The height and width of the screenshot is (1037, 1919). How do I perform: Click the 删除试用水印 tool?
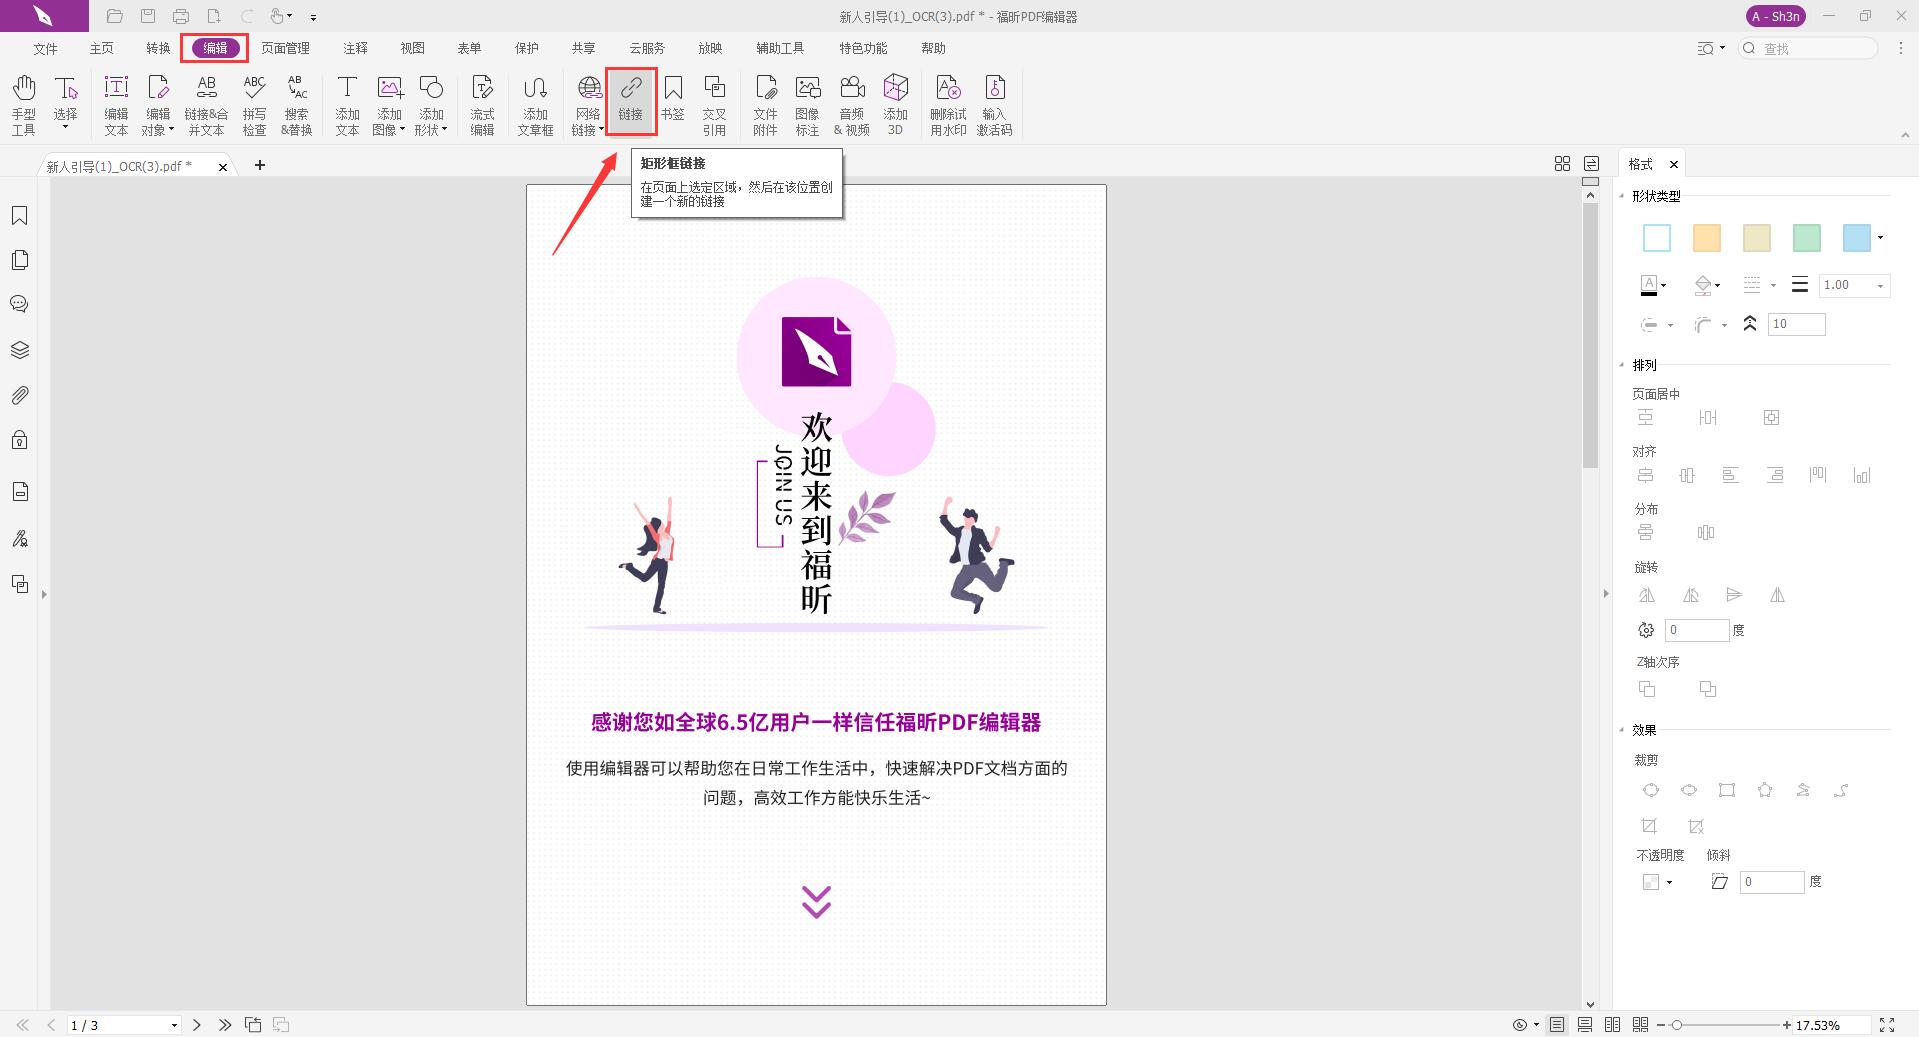[x=947, y=103]
